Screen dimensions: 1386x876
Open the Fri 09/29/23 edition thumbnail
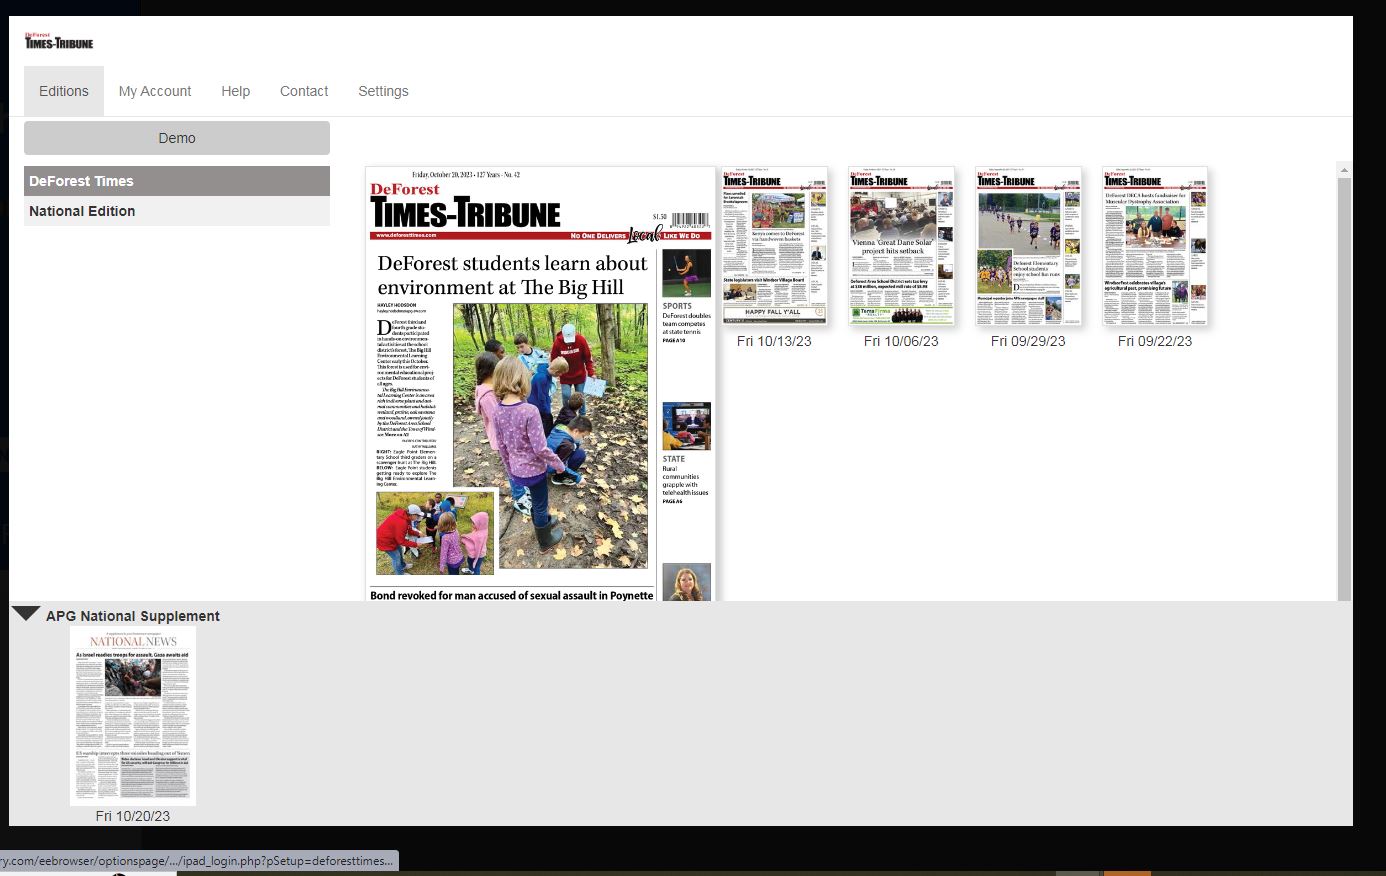tap(1028, 246)
